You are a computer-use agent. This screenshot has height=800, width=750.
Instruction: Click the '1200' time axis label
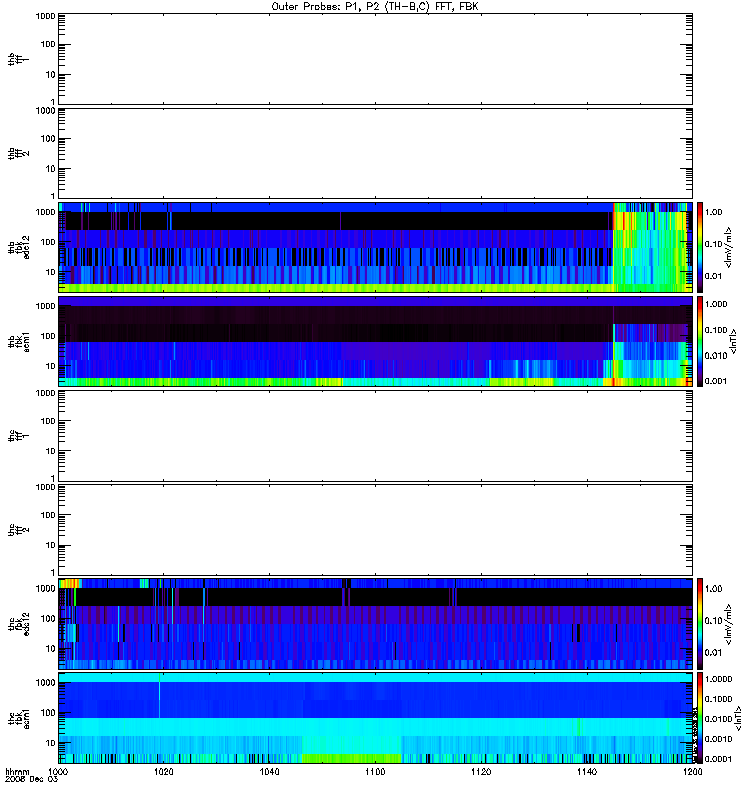[x=692, y=772]
